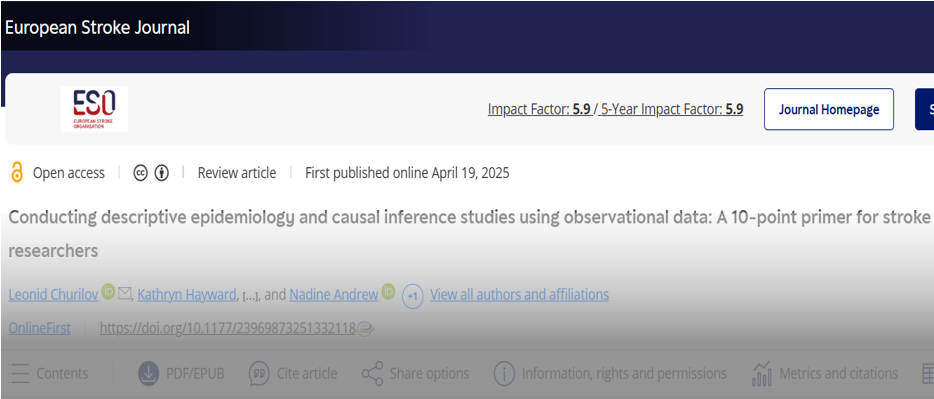Click the ESO European Stroke Organisation logo
The image size is (934, 399).
click(x=94, y=109)
